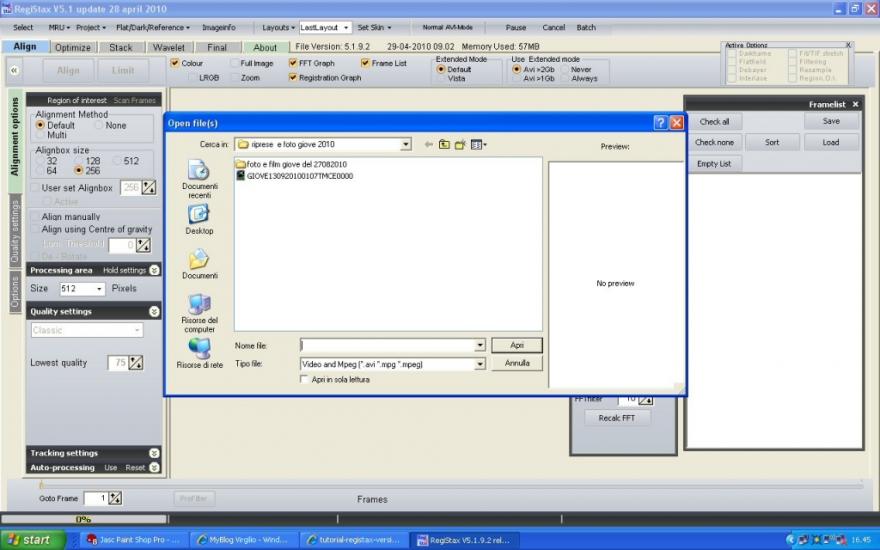Go to Desktop shortcut in dialog
The image size is (880, 550).
click(x=199, y=219)
